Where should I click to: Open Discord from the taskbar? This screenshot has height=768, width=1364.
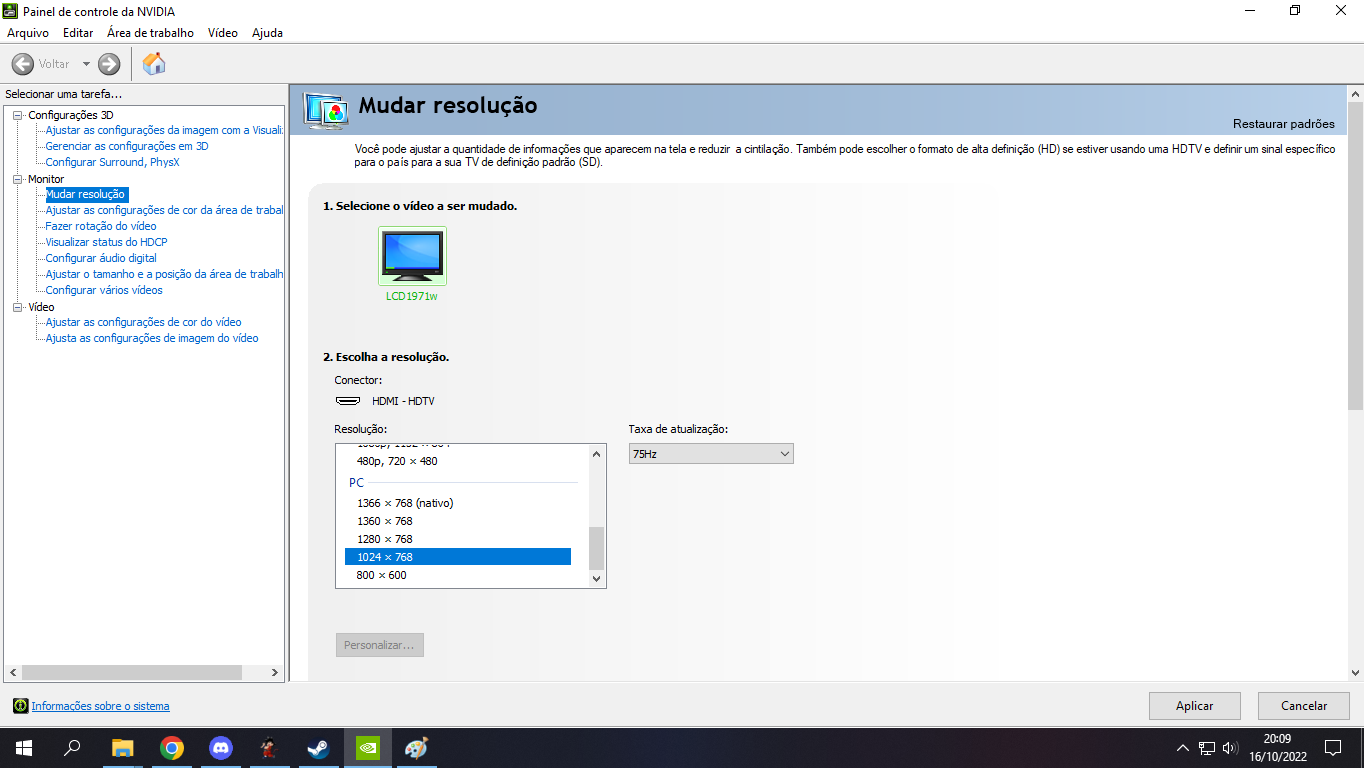click(x=221, y=747)
